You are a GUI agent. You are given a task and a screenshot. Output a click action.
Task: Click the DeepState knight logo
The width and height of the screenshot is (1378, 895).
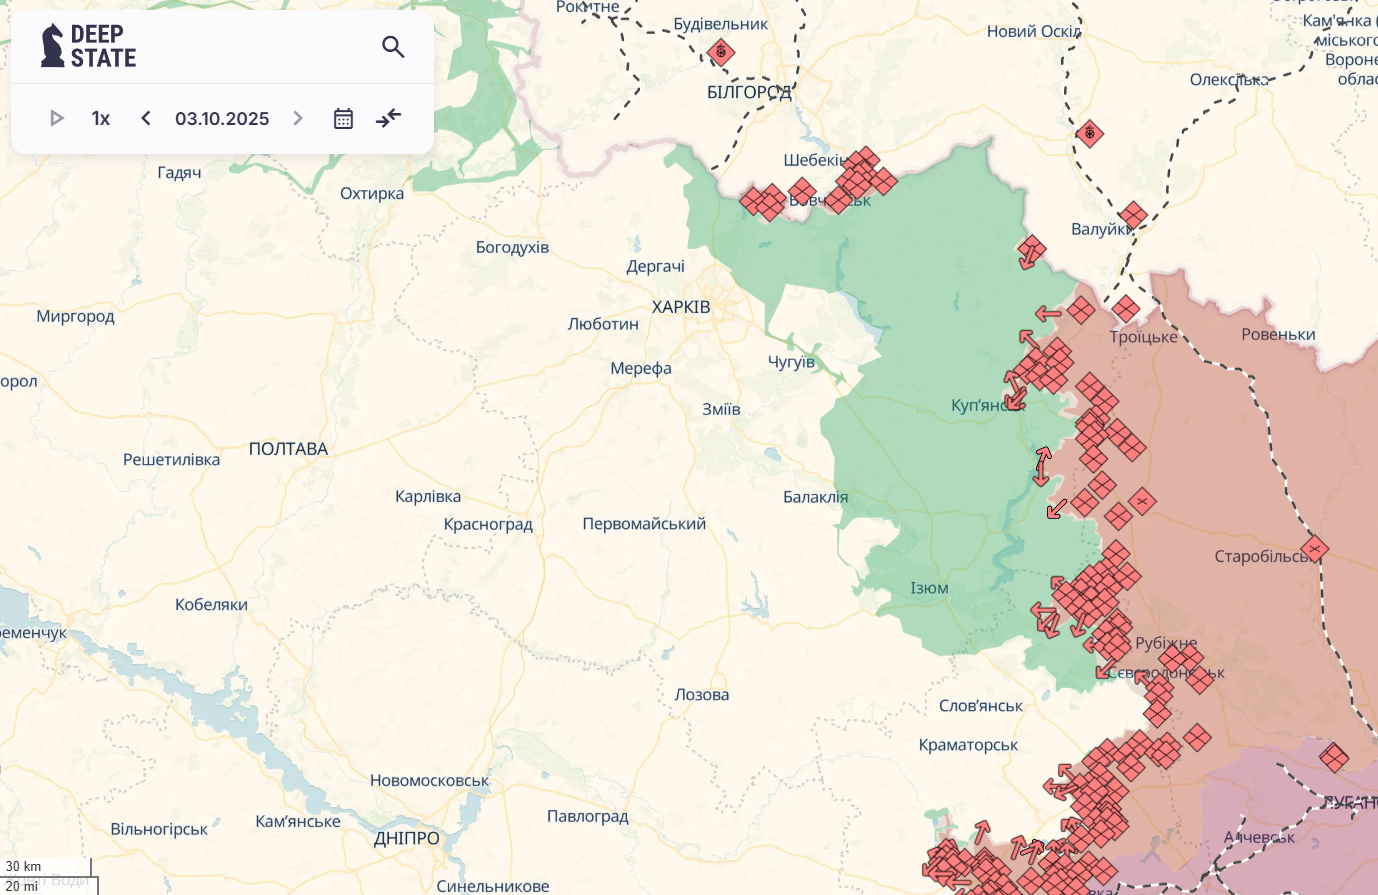click(x=53, y=46)
